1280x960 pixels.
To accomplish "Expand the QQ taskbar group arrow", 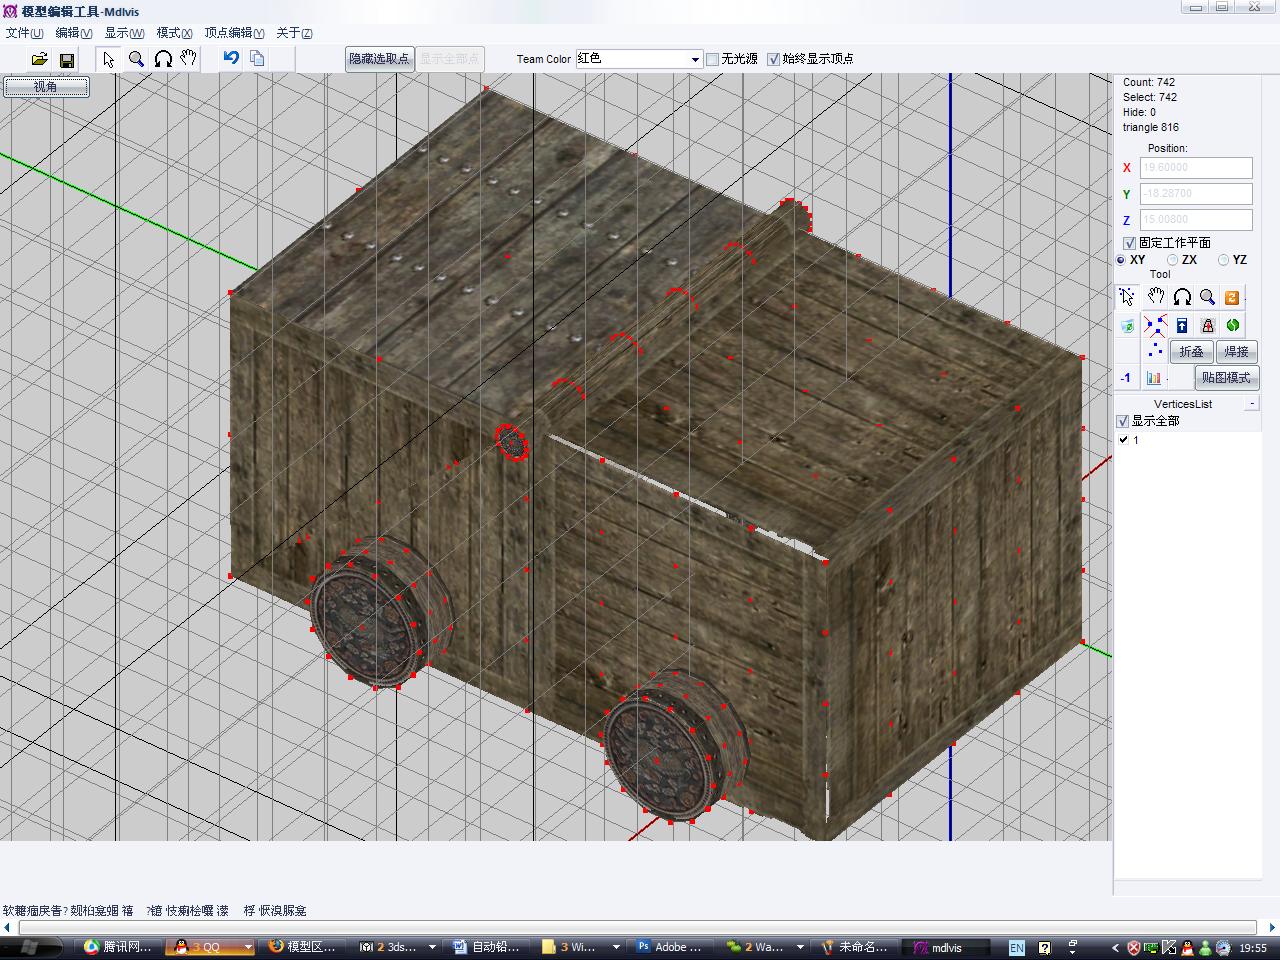I will (249, 947).
